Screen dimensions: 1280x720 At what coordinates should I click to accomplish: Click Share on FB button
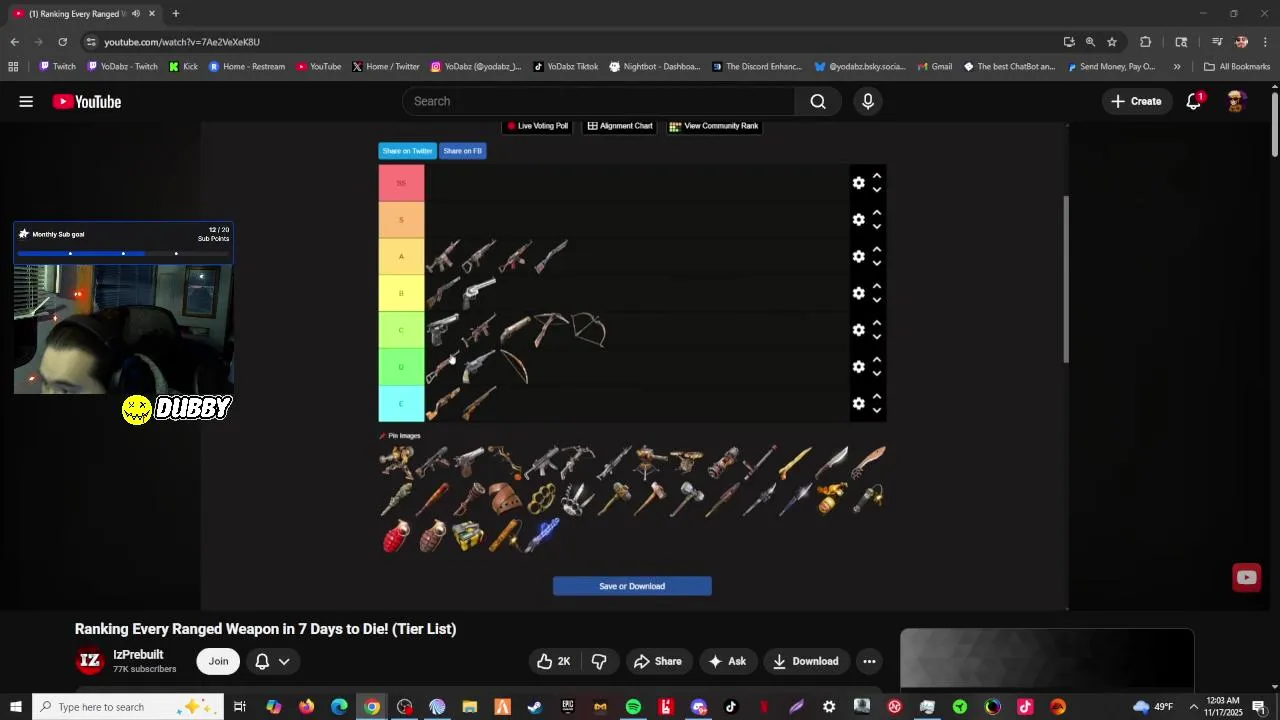462,151
